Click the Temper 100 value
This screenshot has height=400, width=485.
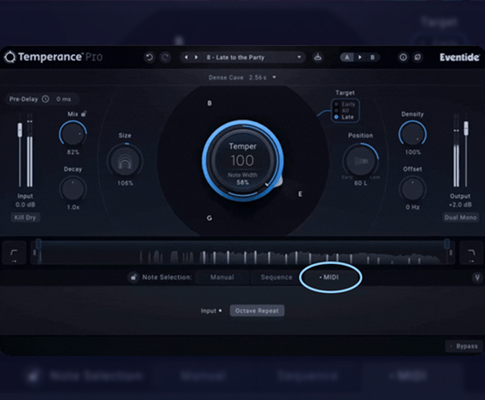coord(242,161)
